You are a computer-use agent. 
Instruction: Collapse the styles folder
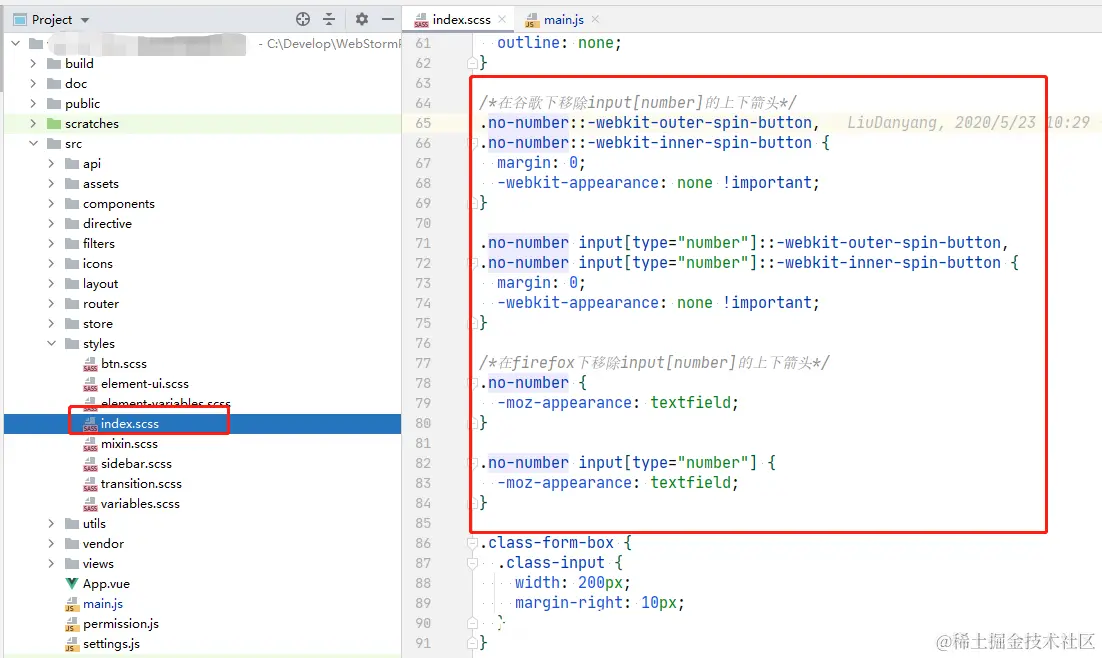click(51, 344)
